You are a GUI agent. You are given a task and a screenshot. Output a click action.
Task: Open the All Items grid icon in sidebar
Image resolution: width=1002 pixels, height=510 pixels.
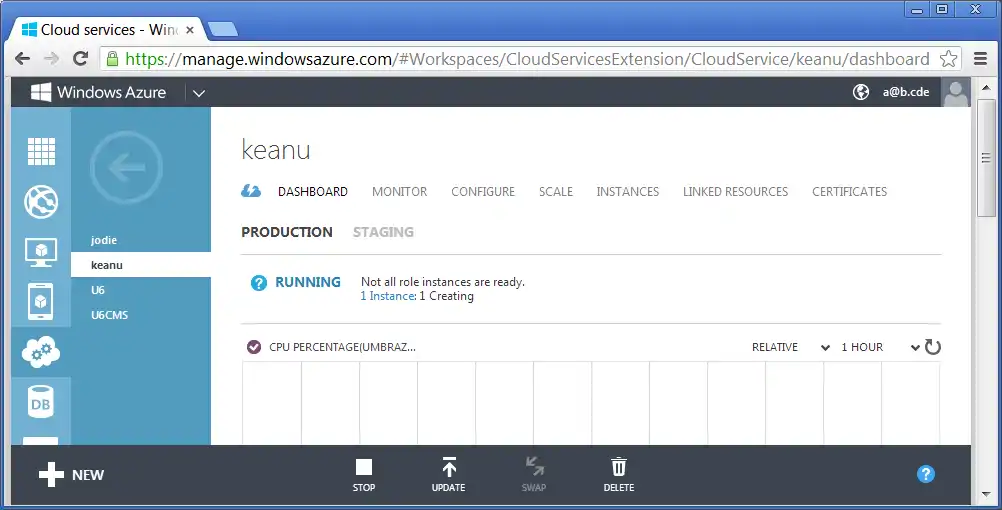tap(41, 151)
